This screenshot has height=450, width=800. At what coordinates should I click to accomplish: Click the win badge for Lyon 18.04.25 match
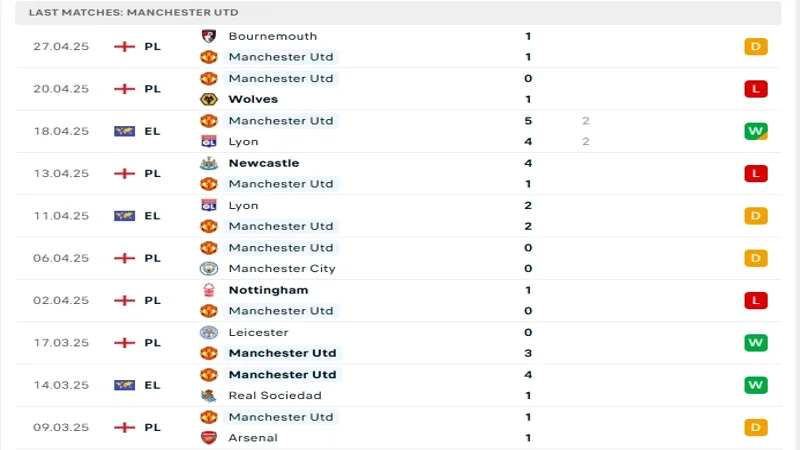[x=755, y=131]
